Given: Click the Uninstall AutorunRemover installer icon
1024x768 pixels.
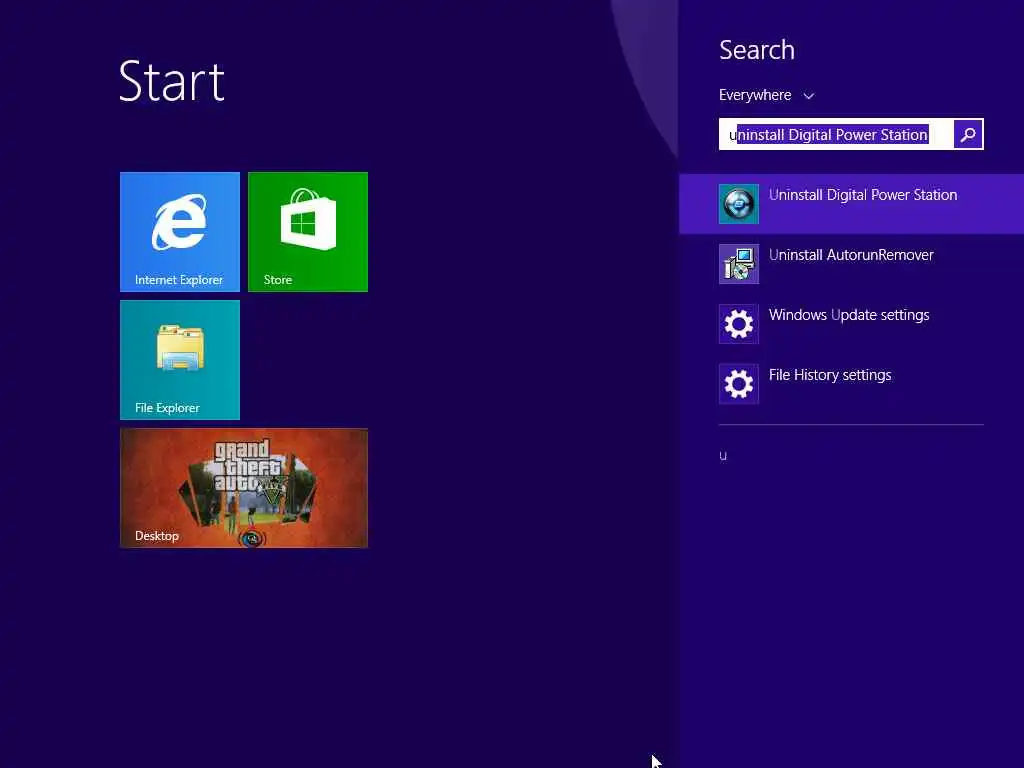Looking at the screenshot, I should point(739,264).
